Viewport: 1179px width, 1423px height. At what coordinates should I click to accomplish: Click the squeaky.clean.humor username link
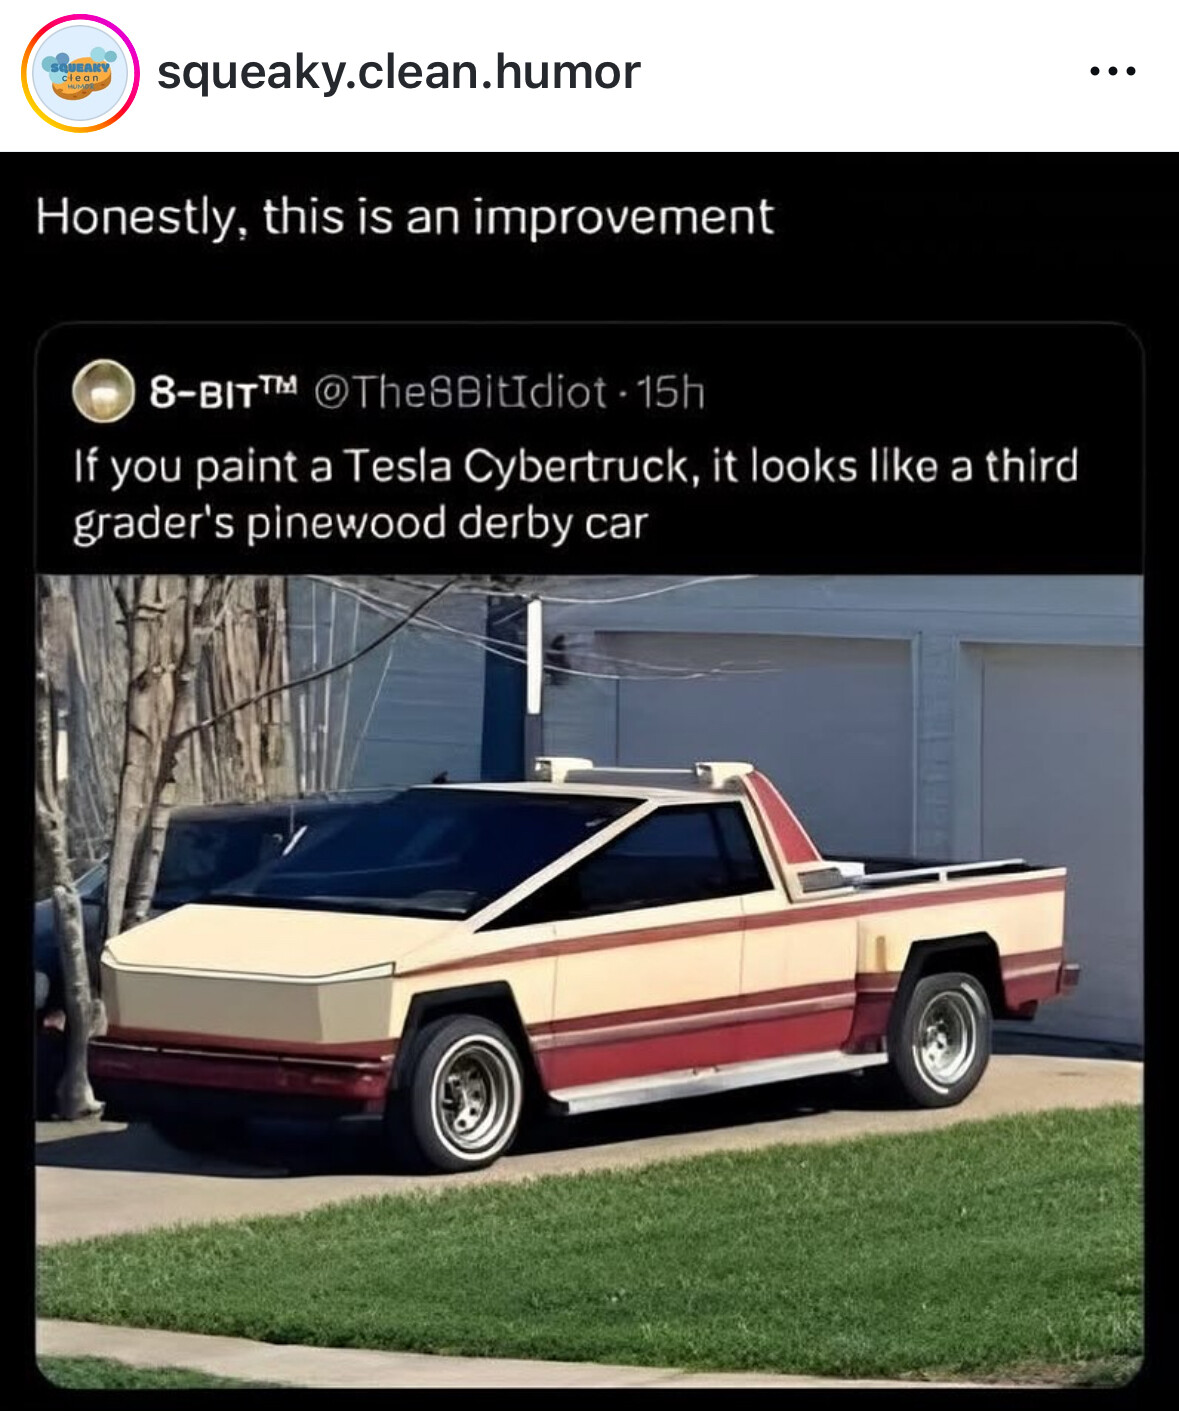[398, 72]
